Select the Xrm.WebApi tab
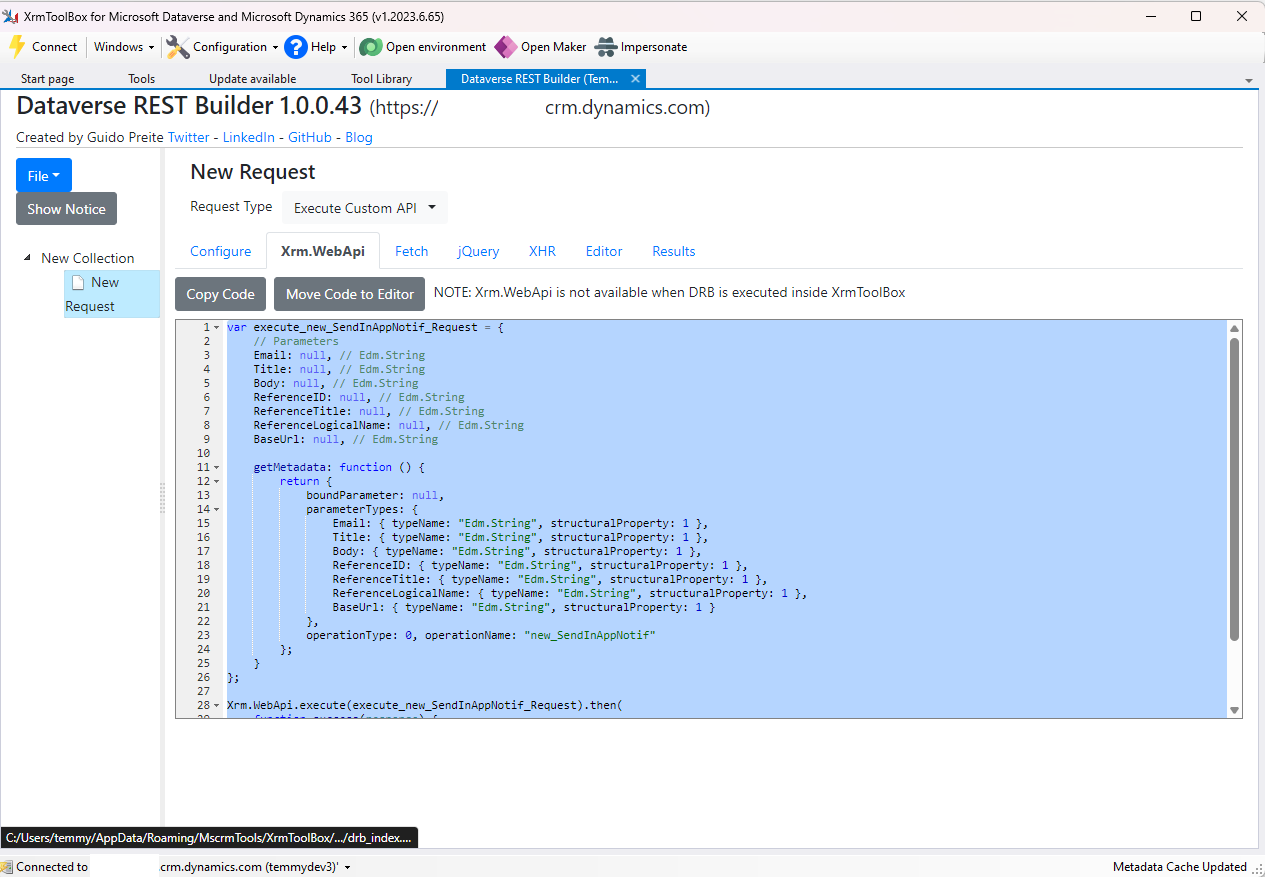 click(323, 251)
